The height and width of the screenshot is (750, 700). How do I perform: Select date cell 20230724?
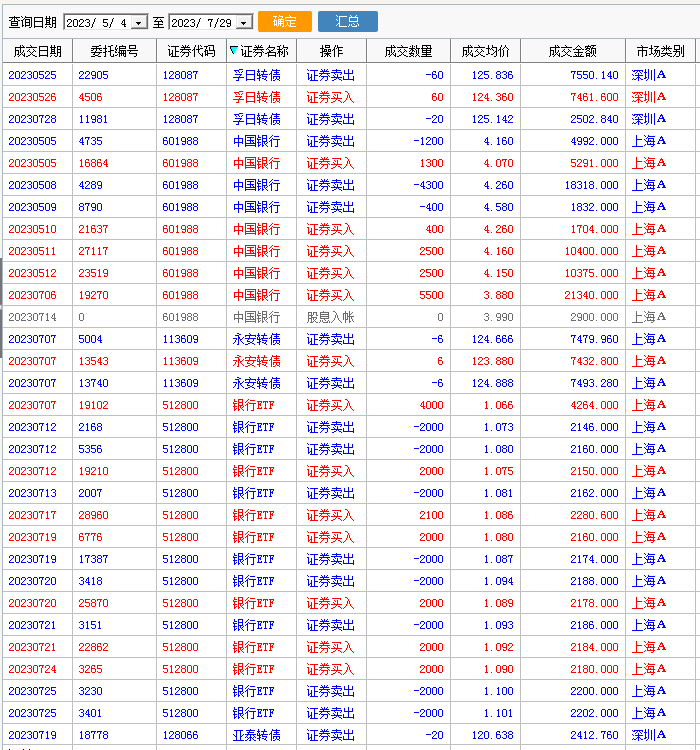pyautogui.click(x=33, y=669)
